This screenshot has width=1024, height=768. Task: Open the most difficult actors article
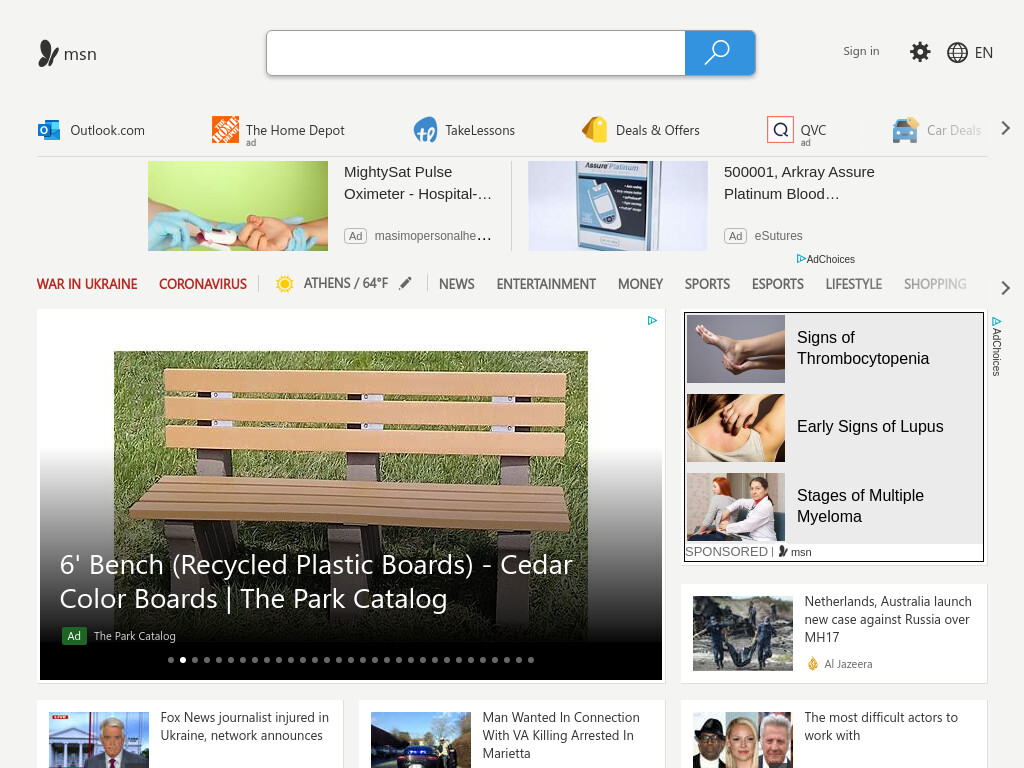[x=880, y=726]
